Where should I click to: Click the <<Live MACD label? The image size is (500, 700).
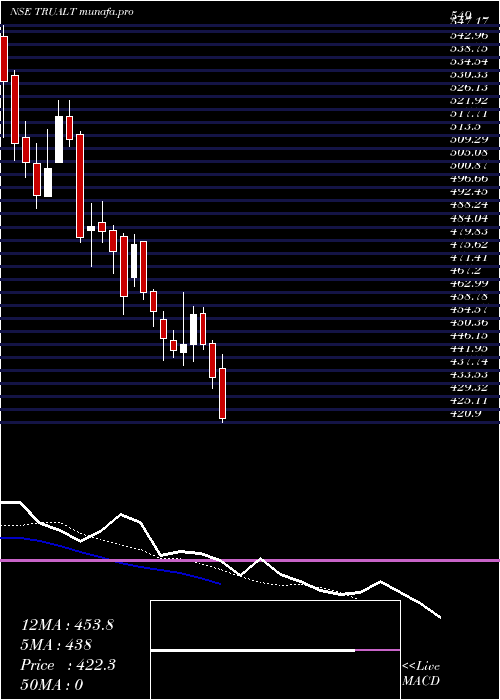coord(421,674)
